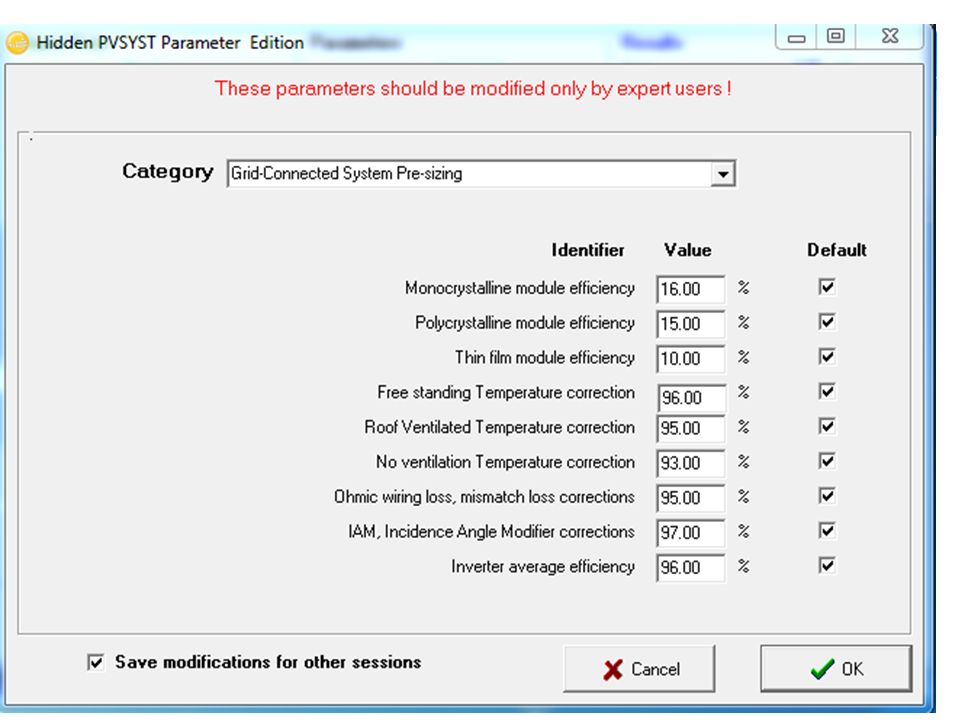
Task: Click the Identifier column header
Action: (x=588, y=250)
